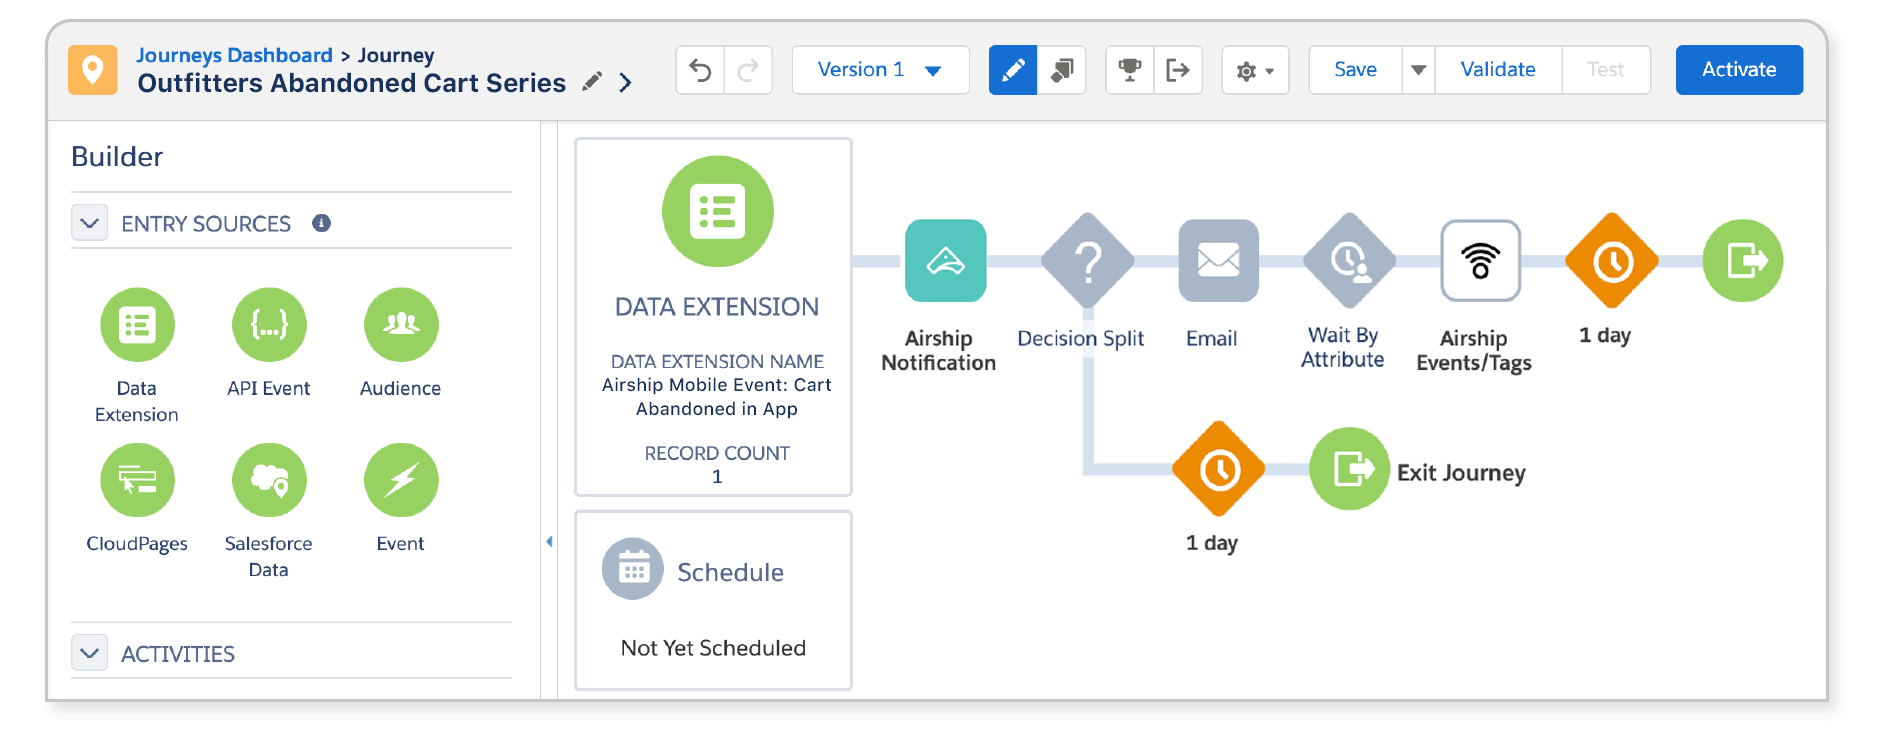Image resolution: width=1882 pixels, height=742 pixels.
Task: Click the API Event entry source
Action: 269,325
